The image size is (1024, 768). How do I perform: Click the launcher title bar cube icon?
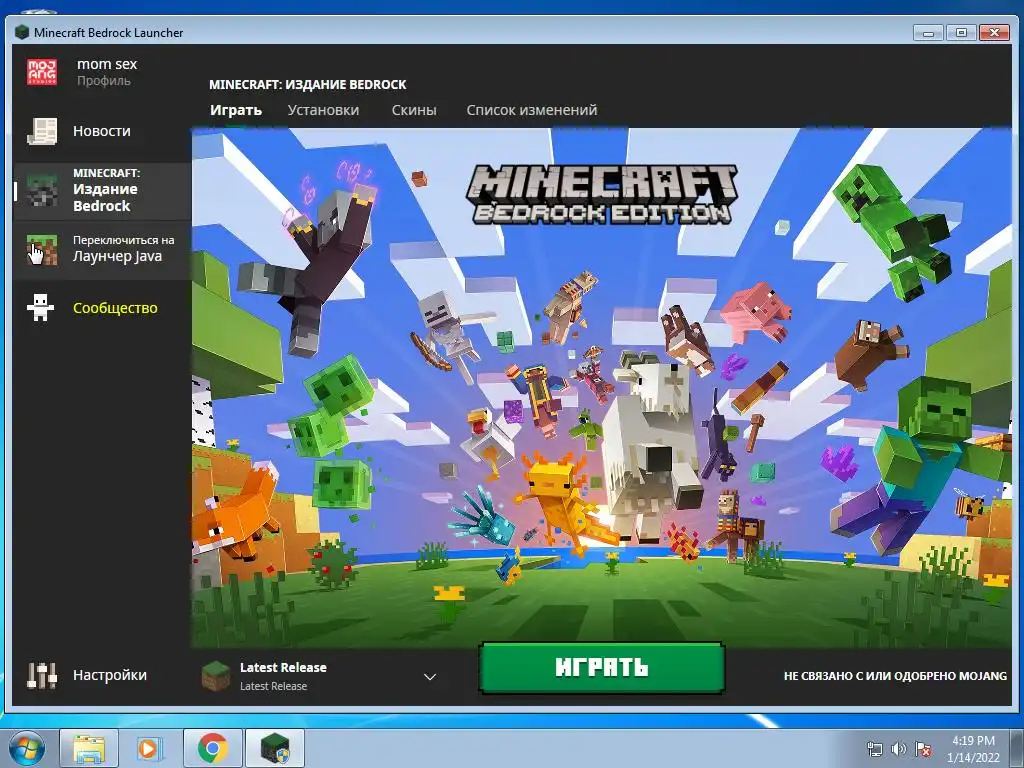pos(22,32)
